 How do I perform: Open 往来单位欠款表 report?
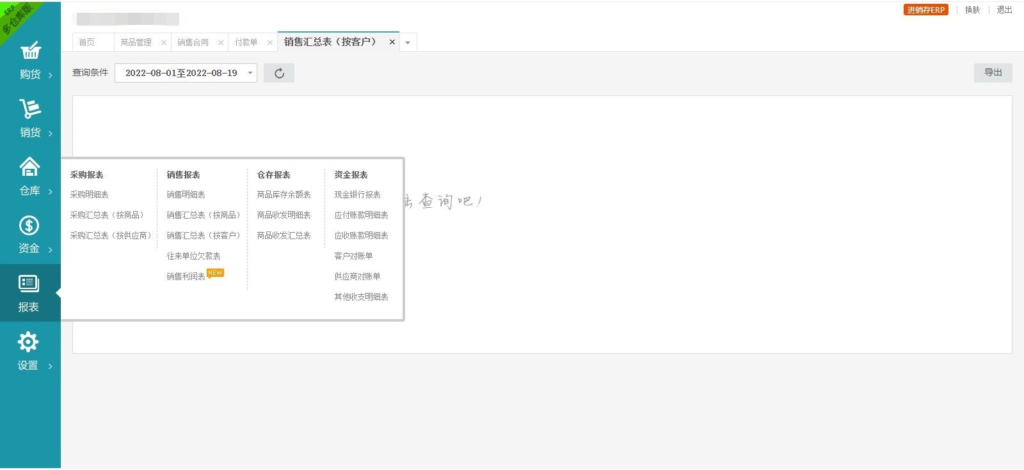coord(193,256)
